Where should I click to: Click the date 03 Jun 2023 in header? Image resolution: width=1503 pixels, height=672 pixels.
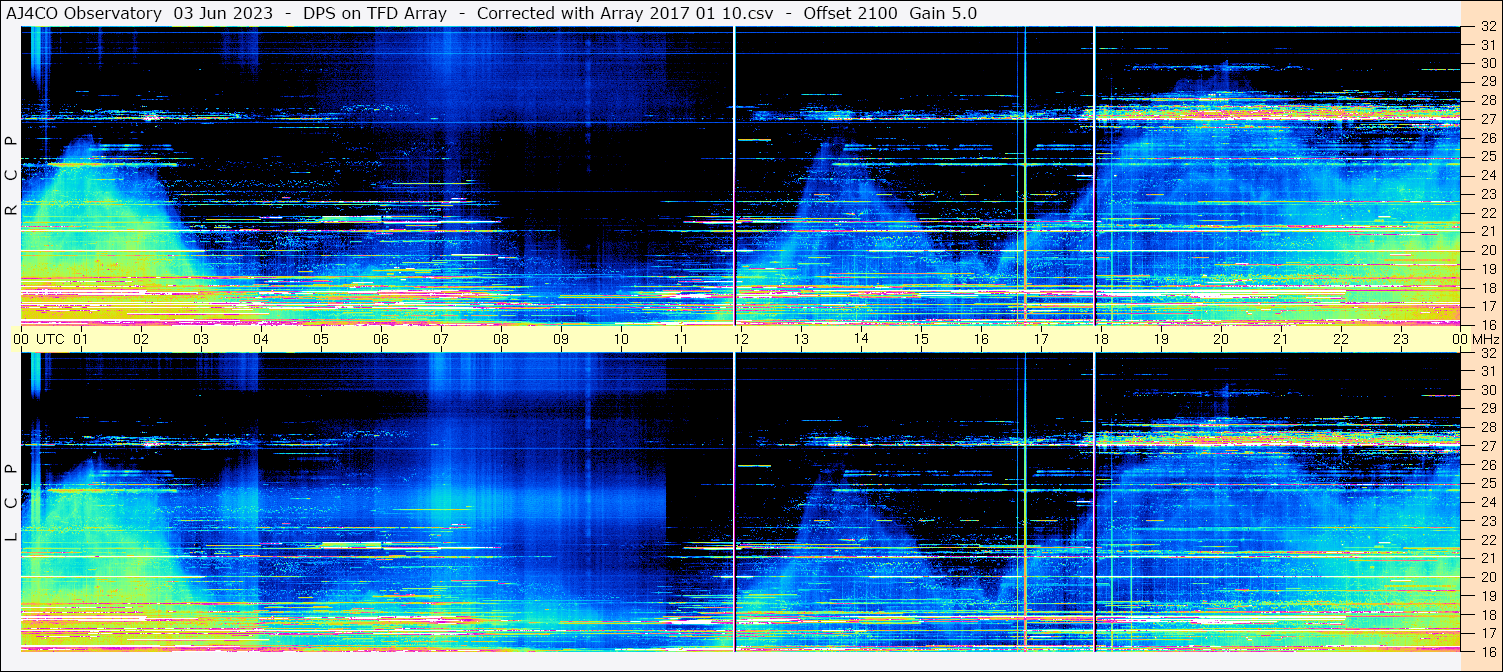[x=223, y=13]
